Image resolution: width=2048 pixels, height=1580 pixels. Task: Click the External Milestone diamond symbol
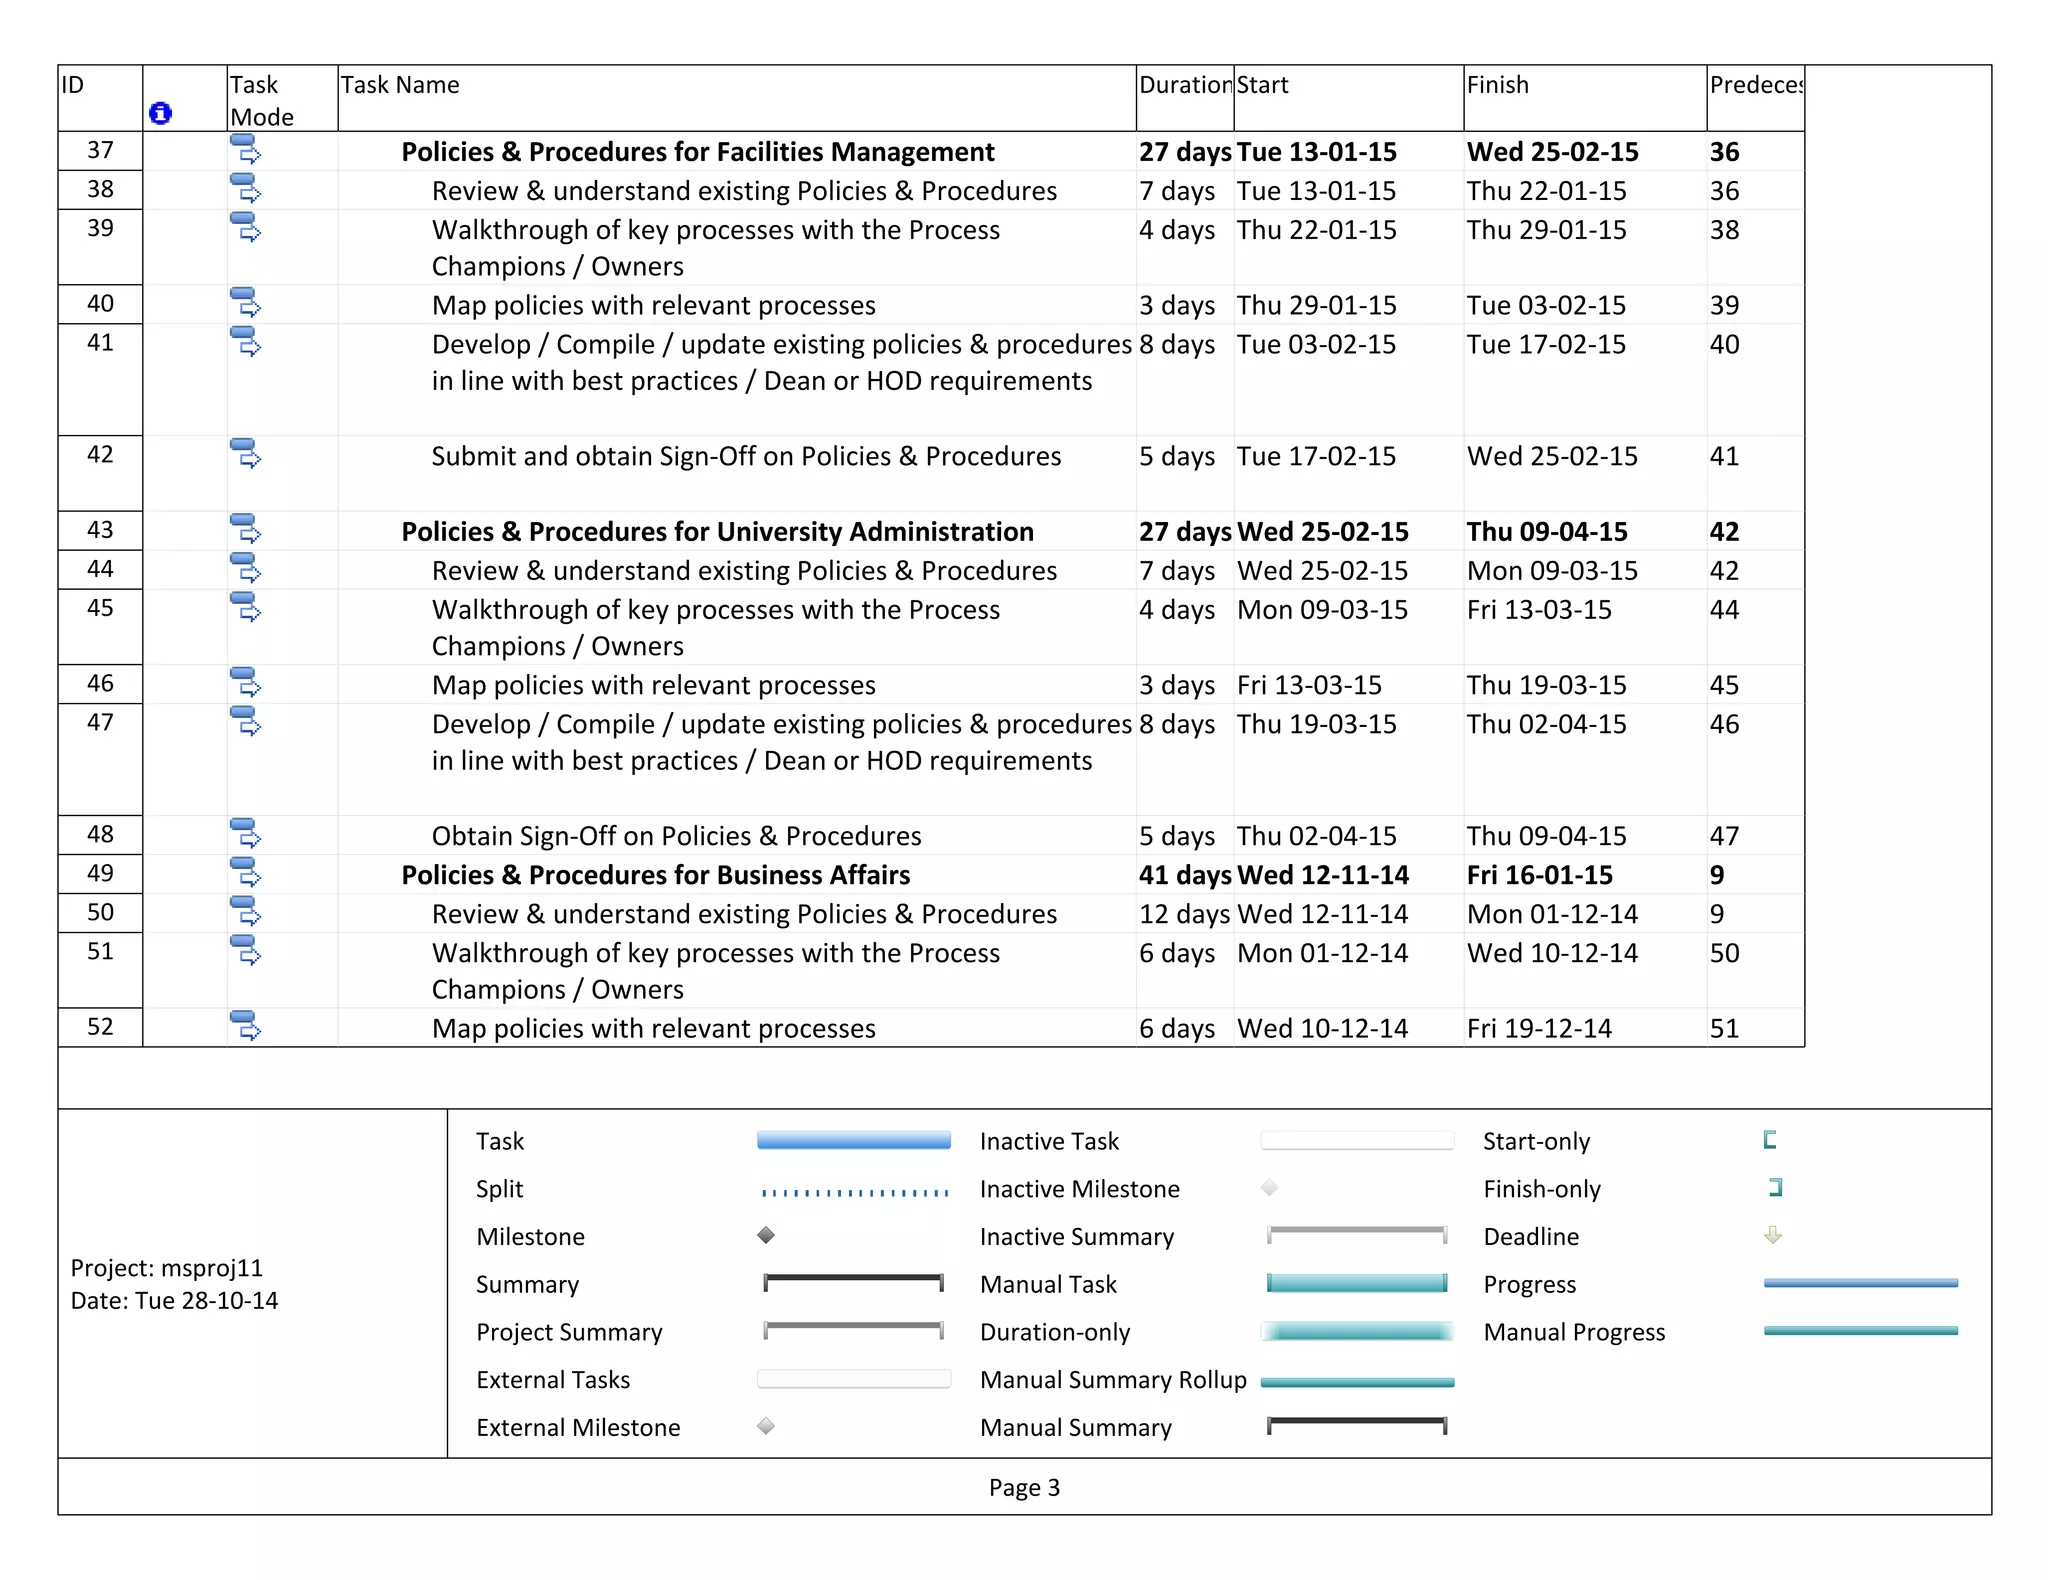[766, 1426]
